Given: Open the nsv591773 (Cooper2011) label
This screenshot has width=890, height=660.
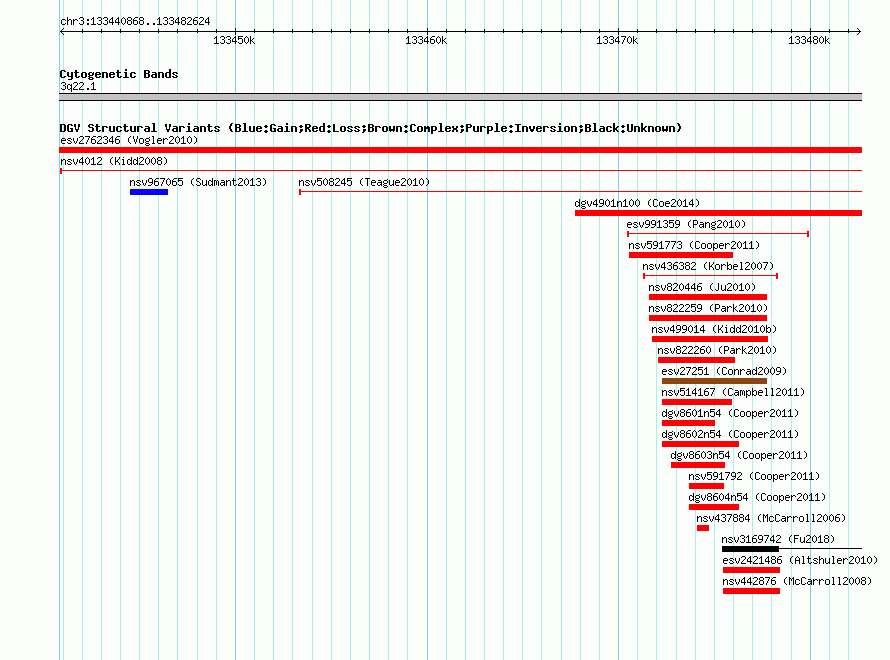Looking at the screenshot, I should pyautogui.click(x=694, y=245).
